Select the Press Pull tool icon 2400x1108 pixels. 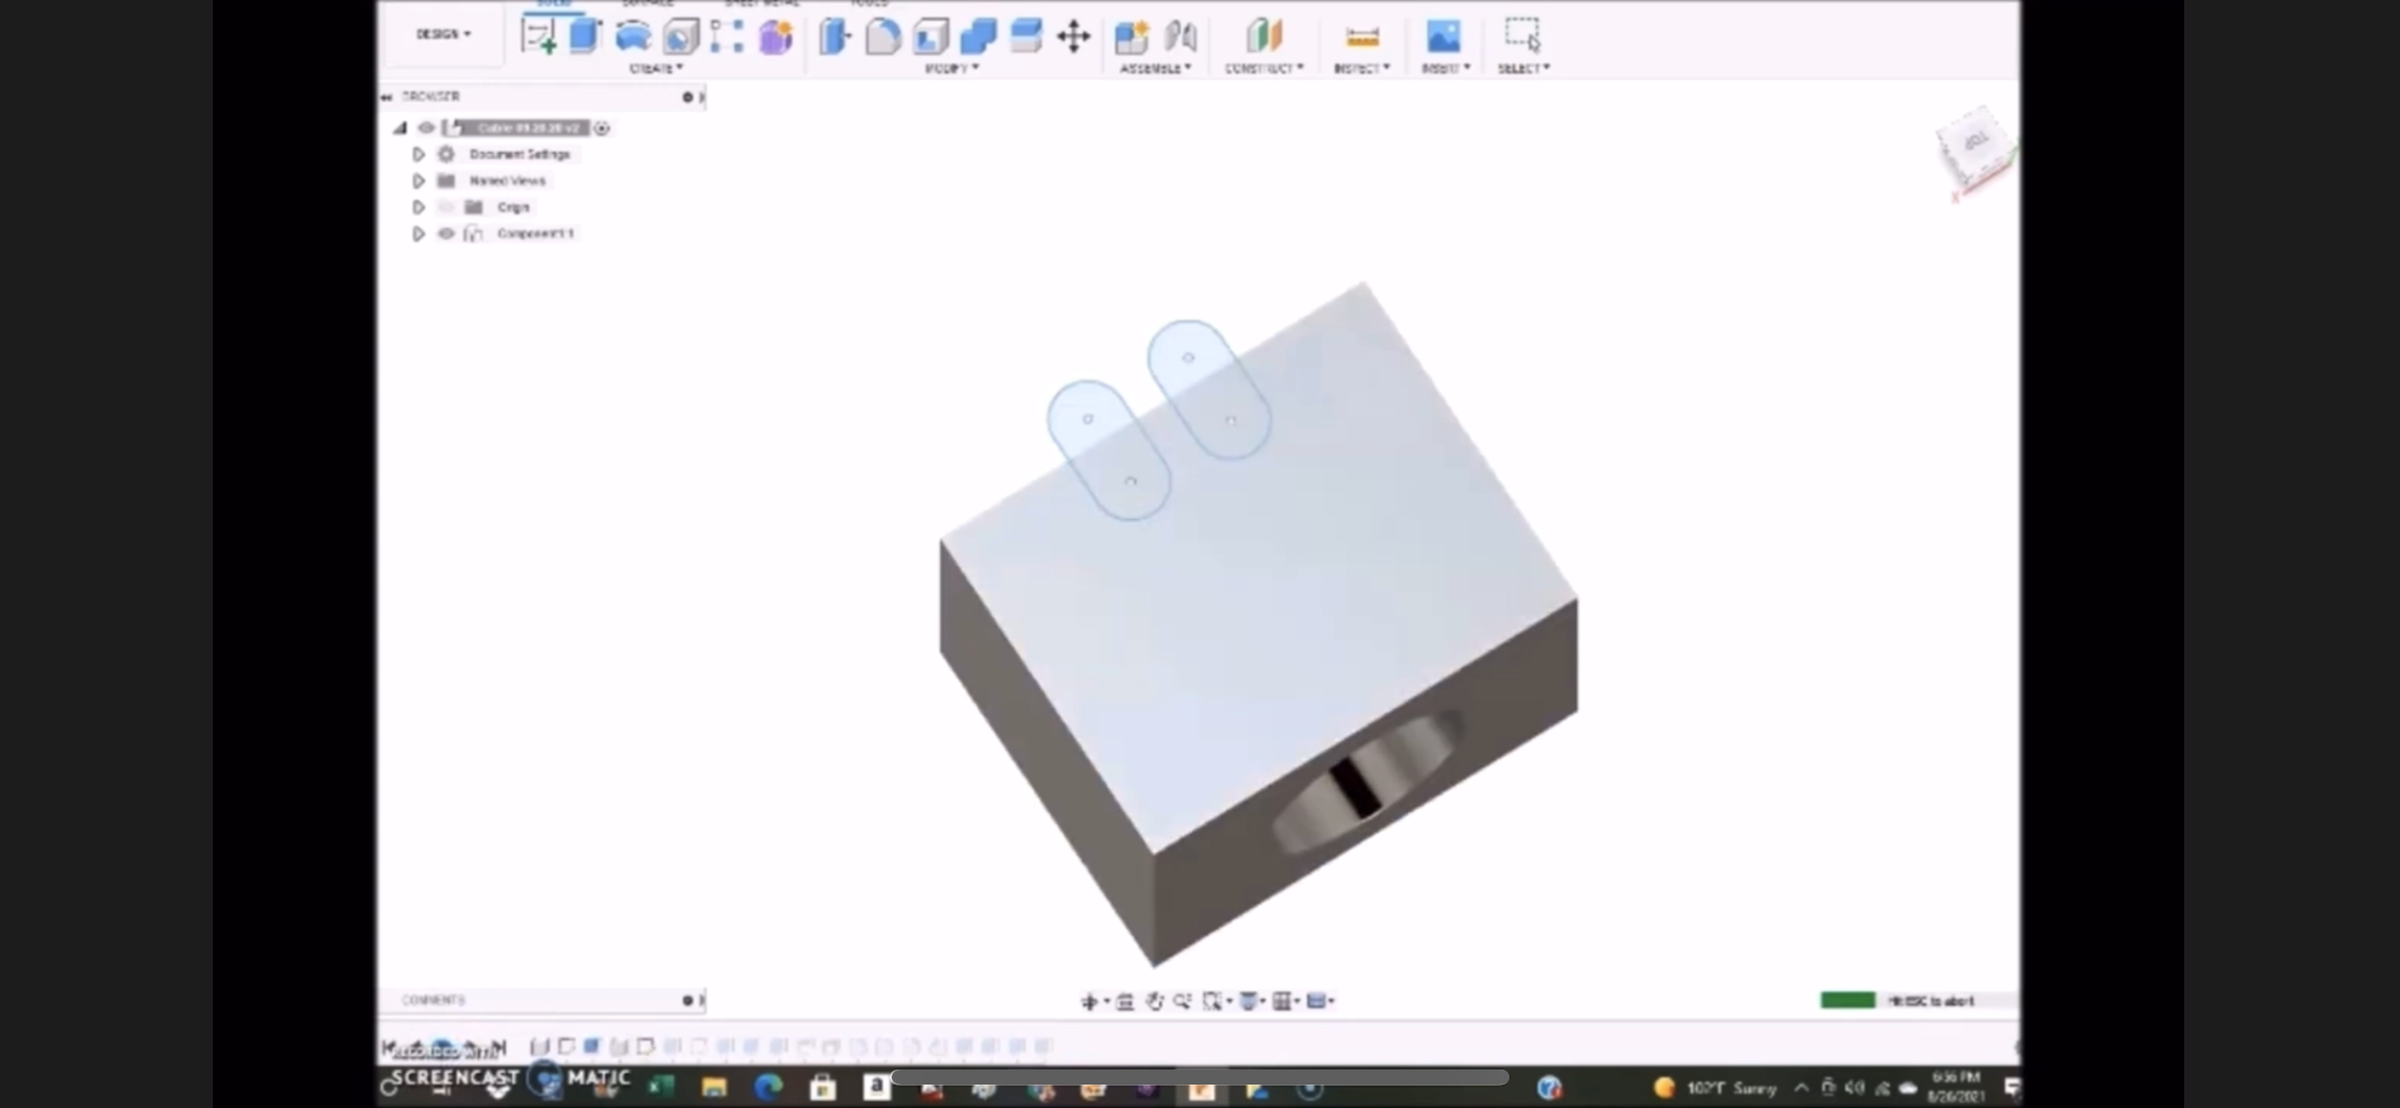(x=834, y=37)
